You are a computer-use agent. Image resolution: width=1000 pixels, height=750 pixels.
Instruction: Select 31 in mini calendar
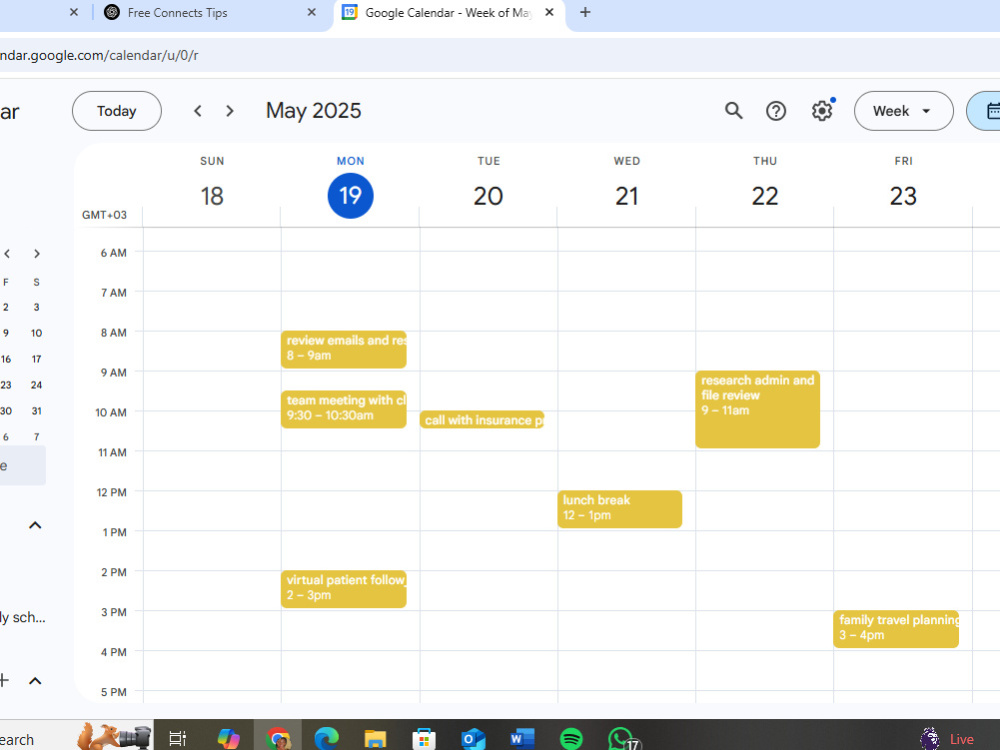pyautogui.click(x=36, y=411)
